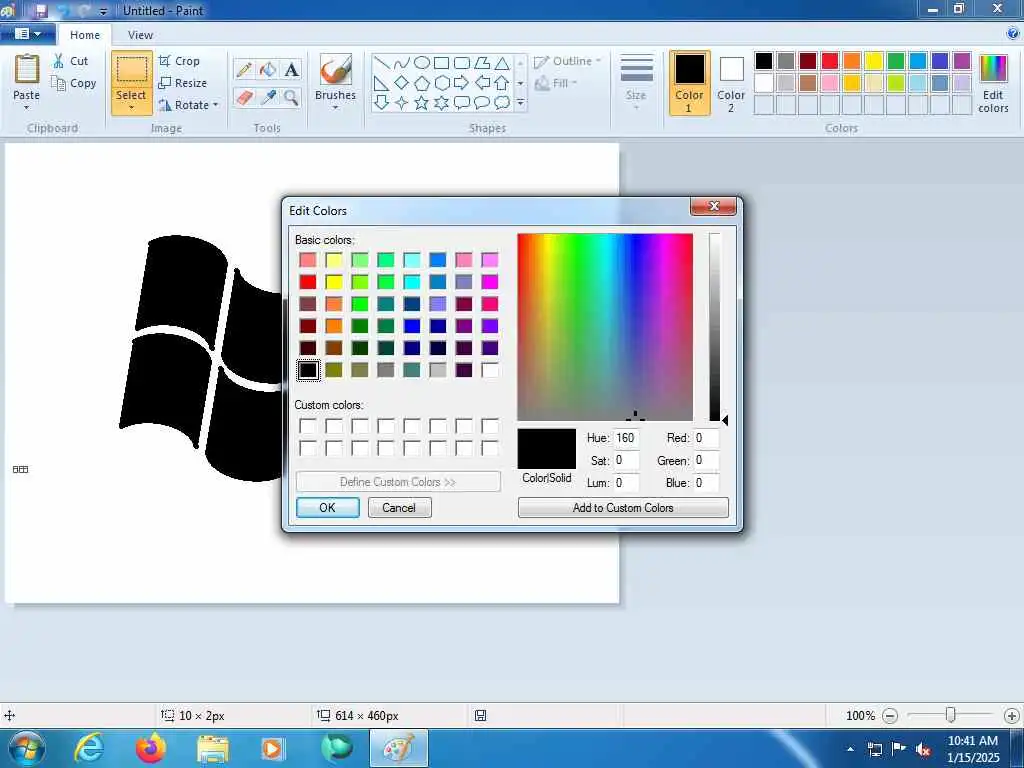Viewport: 1024px width, 768px height.
Task: Click zoom in plus button
Action: pos(1012,716)
